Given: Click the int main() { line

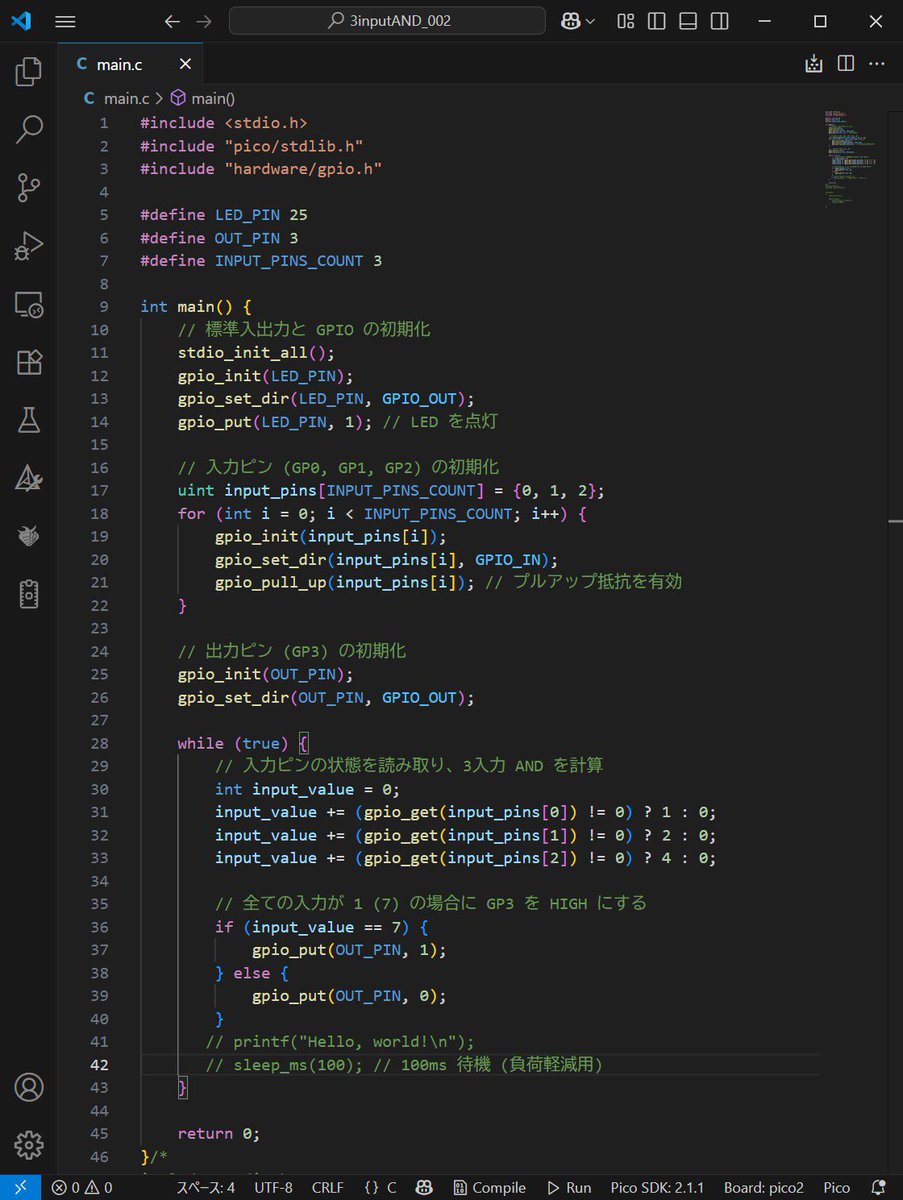Looking at the screenshot, I should (x=196, y=307).
